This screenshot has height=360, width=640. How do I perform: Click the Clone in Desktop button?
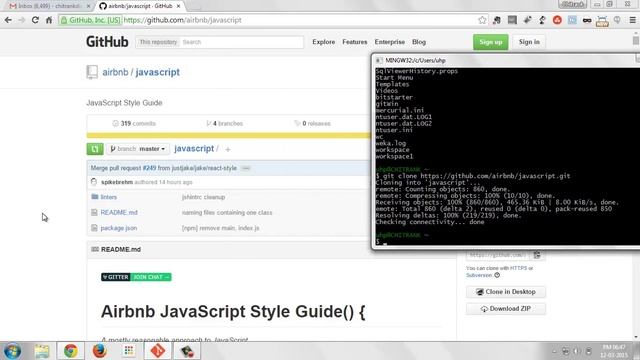tap(506, 292)
